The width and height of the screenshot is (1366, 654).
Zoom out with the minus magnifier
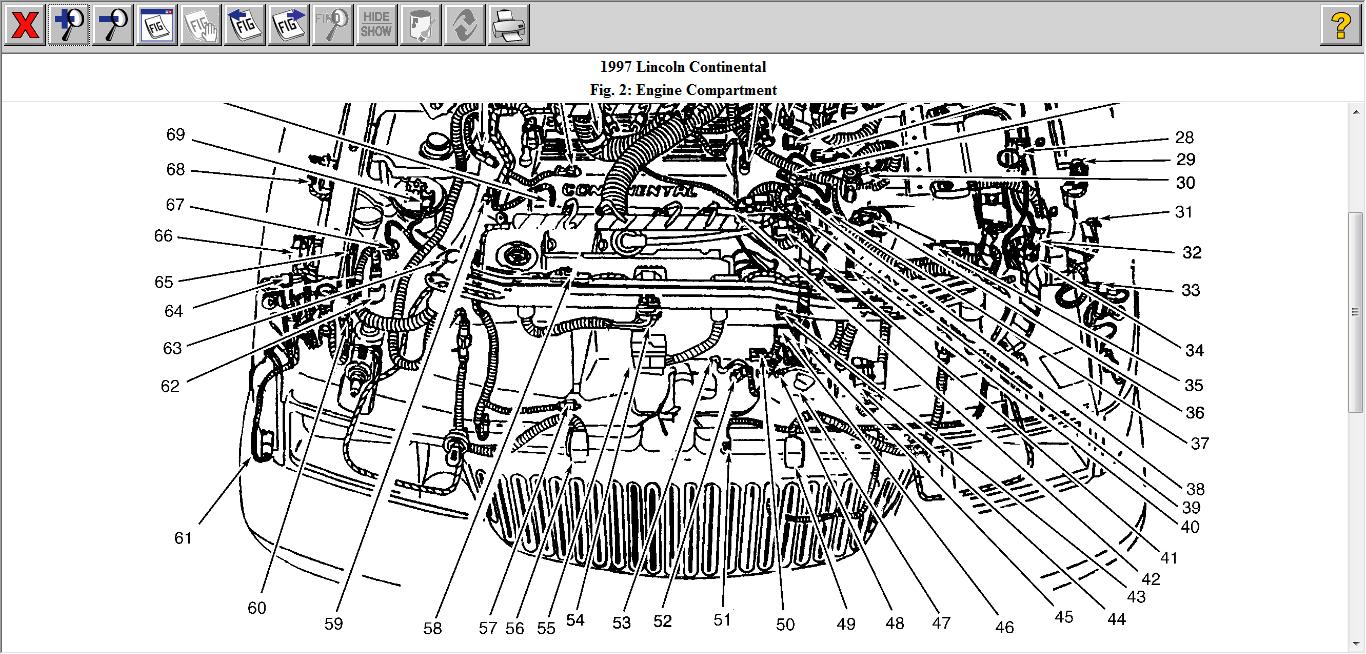[x=113, y=25]
